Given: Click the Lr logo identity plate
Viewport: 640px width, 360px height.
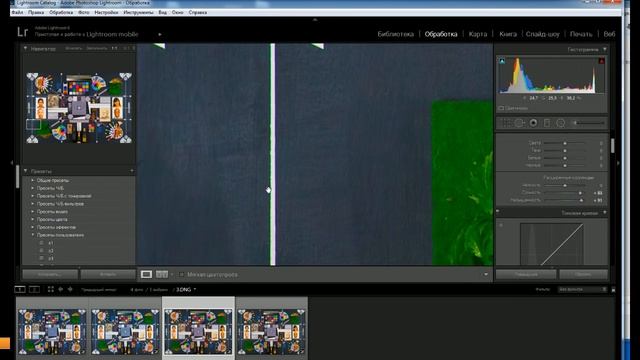Looking at the screenshot, I should tap(22, 32).
